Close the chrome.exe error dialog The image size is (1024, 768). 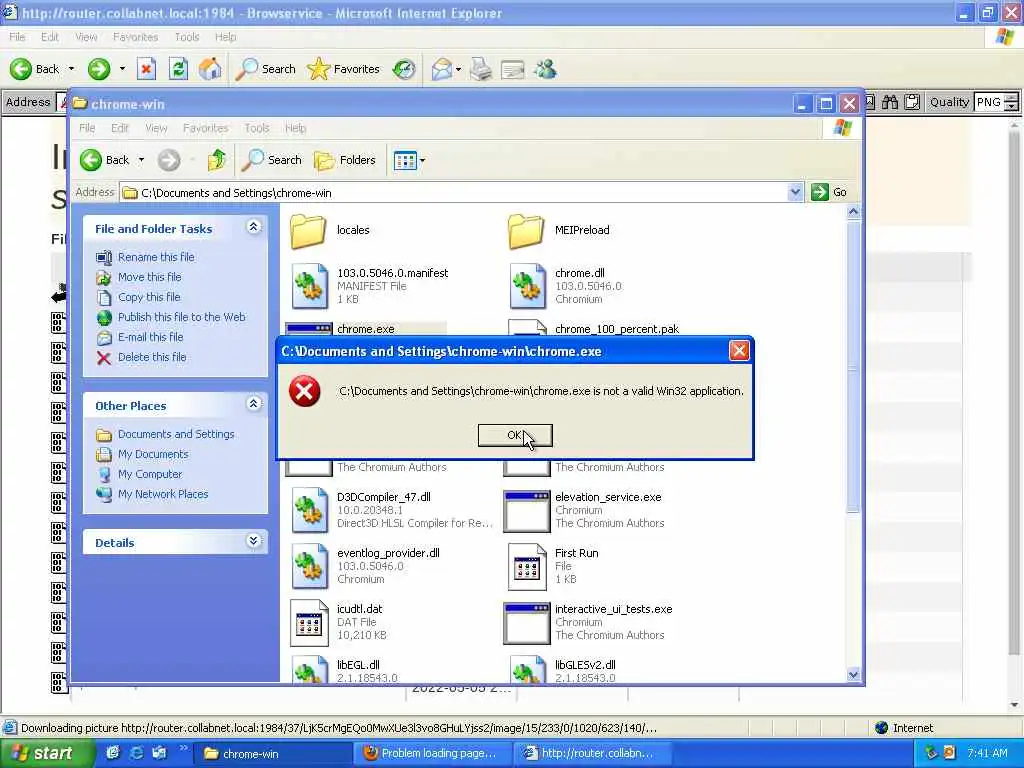(739, 351)
